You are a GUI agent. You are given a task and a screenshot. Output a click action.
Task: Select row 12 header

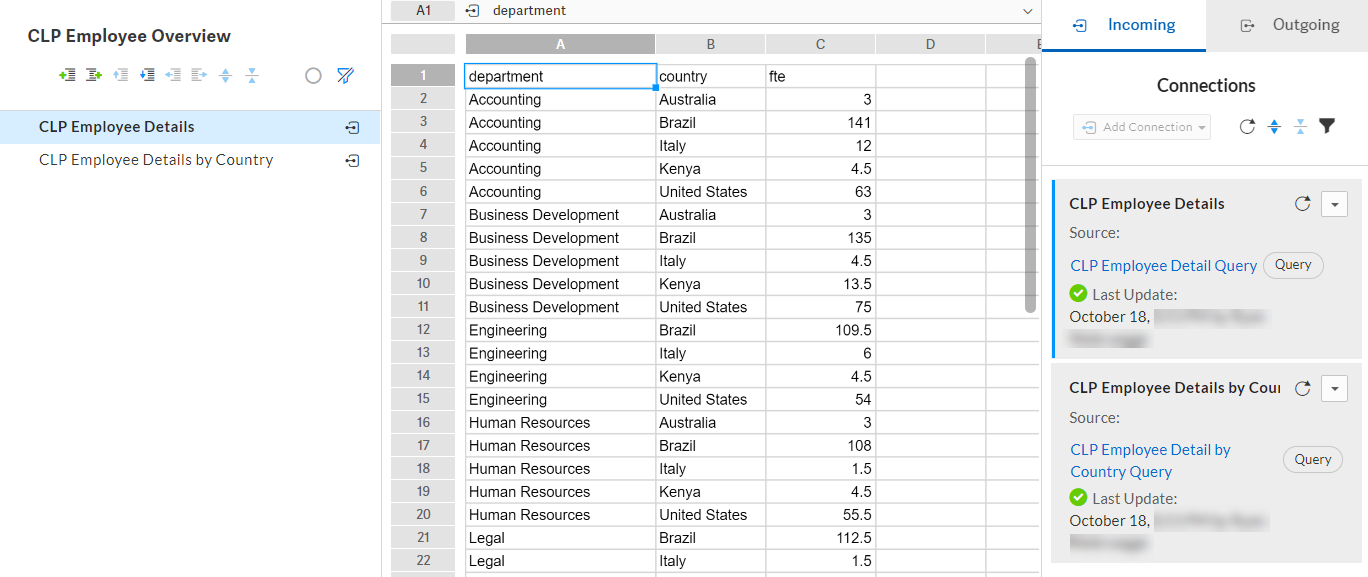[423, 330]
